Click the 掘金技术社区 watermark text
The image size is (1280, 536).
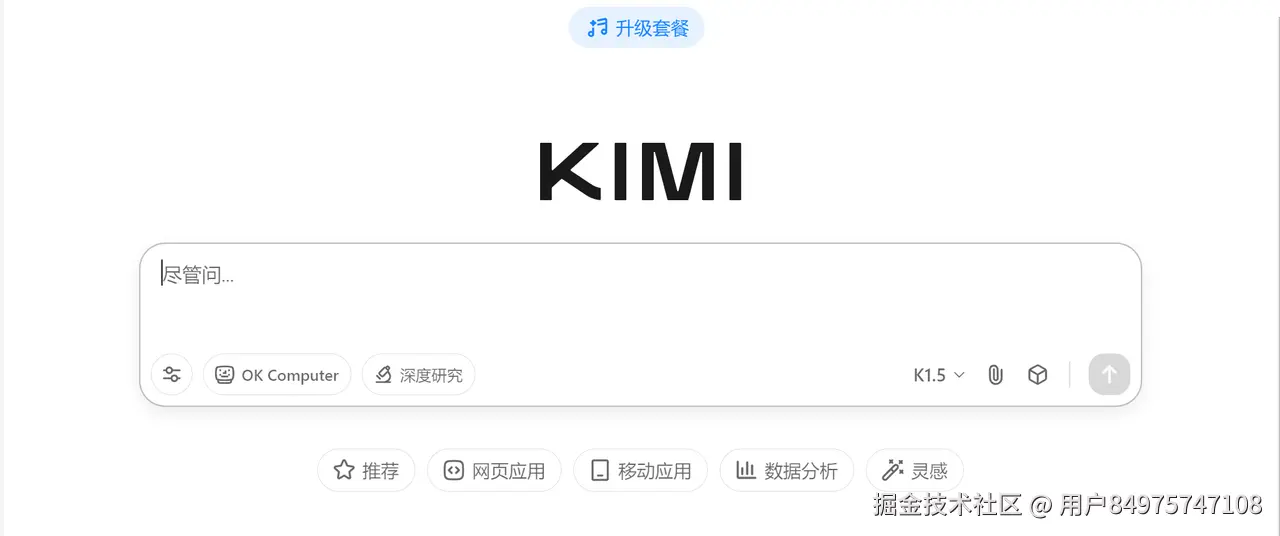pyautogui.click(x=948, y=505)
